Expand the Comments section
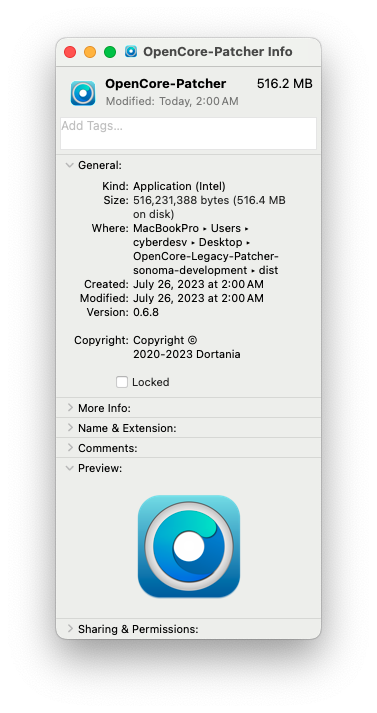Screen dimensions: 377x713 point(70,448)
